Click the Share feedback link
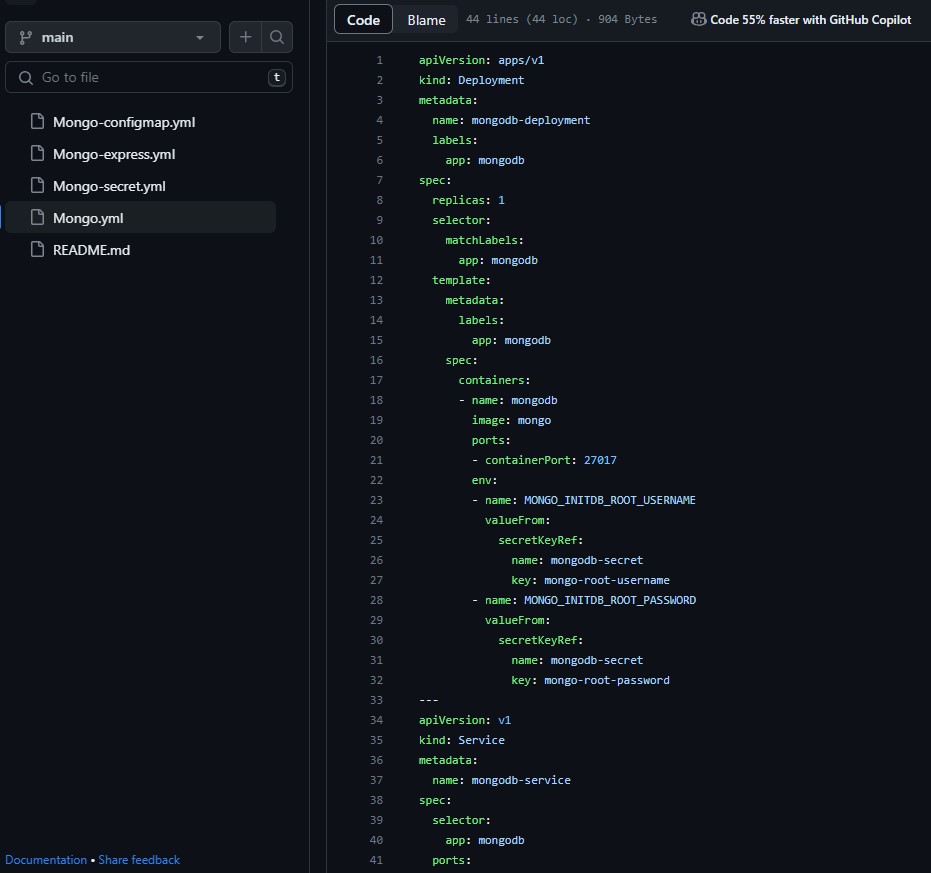 139,860
